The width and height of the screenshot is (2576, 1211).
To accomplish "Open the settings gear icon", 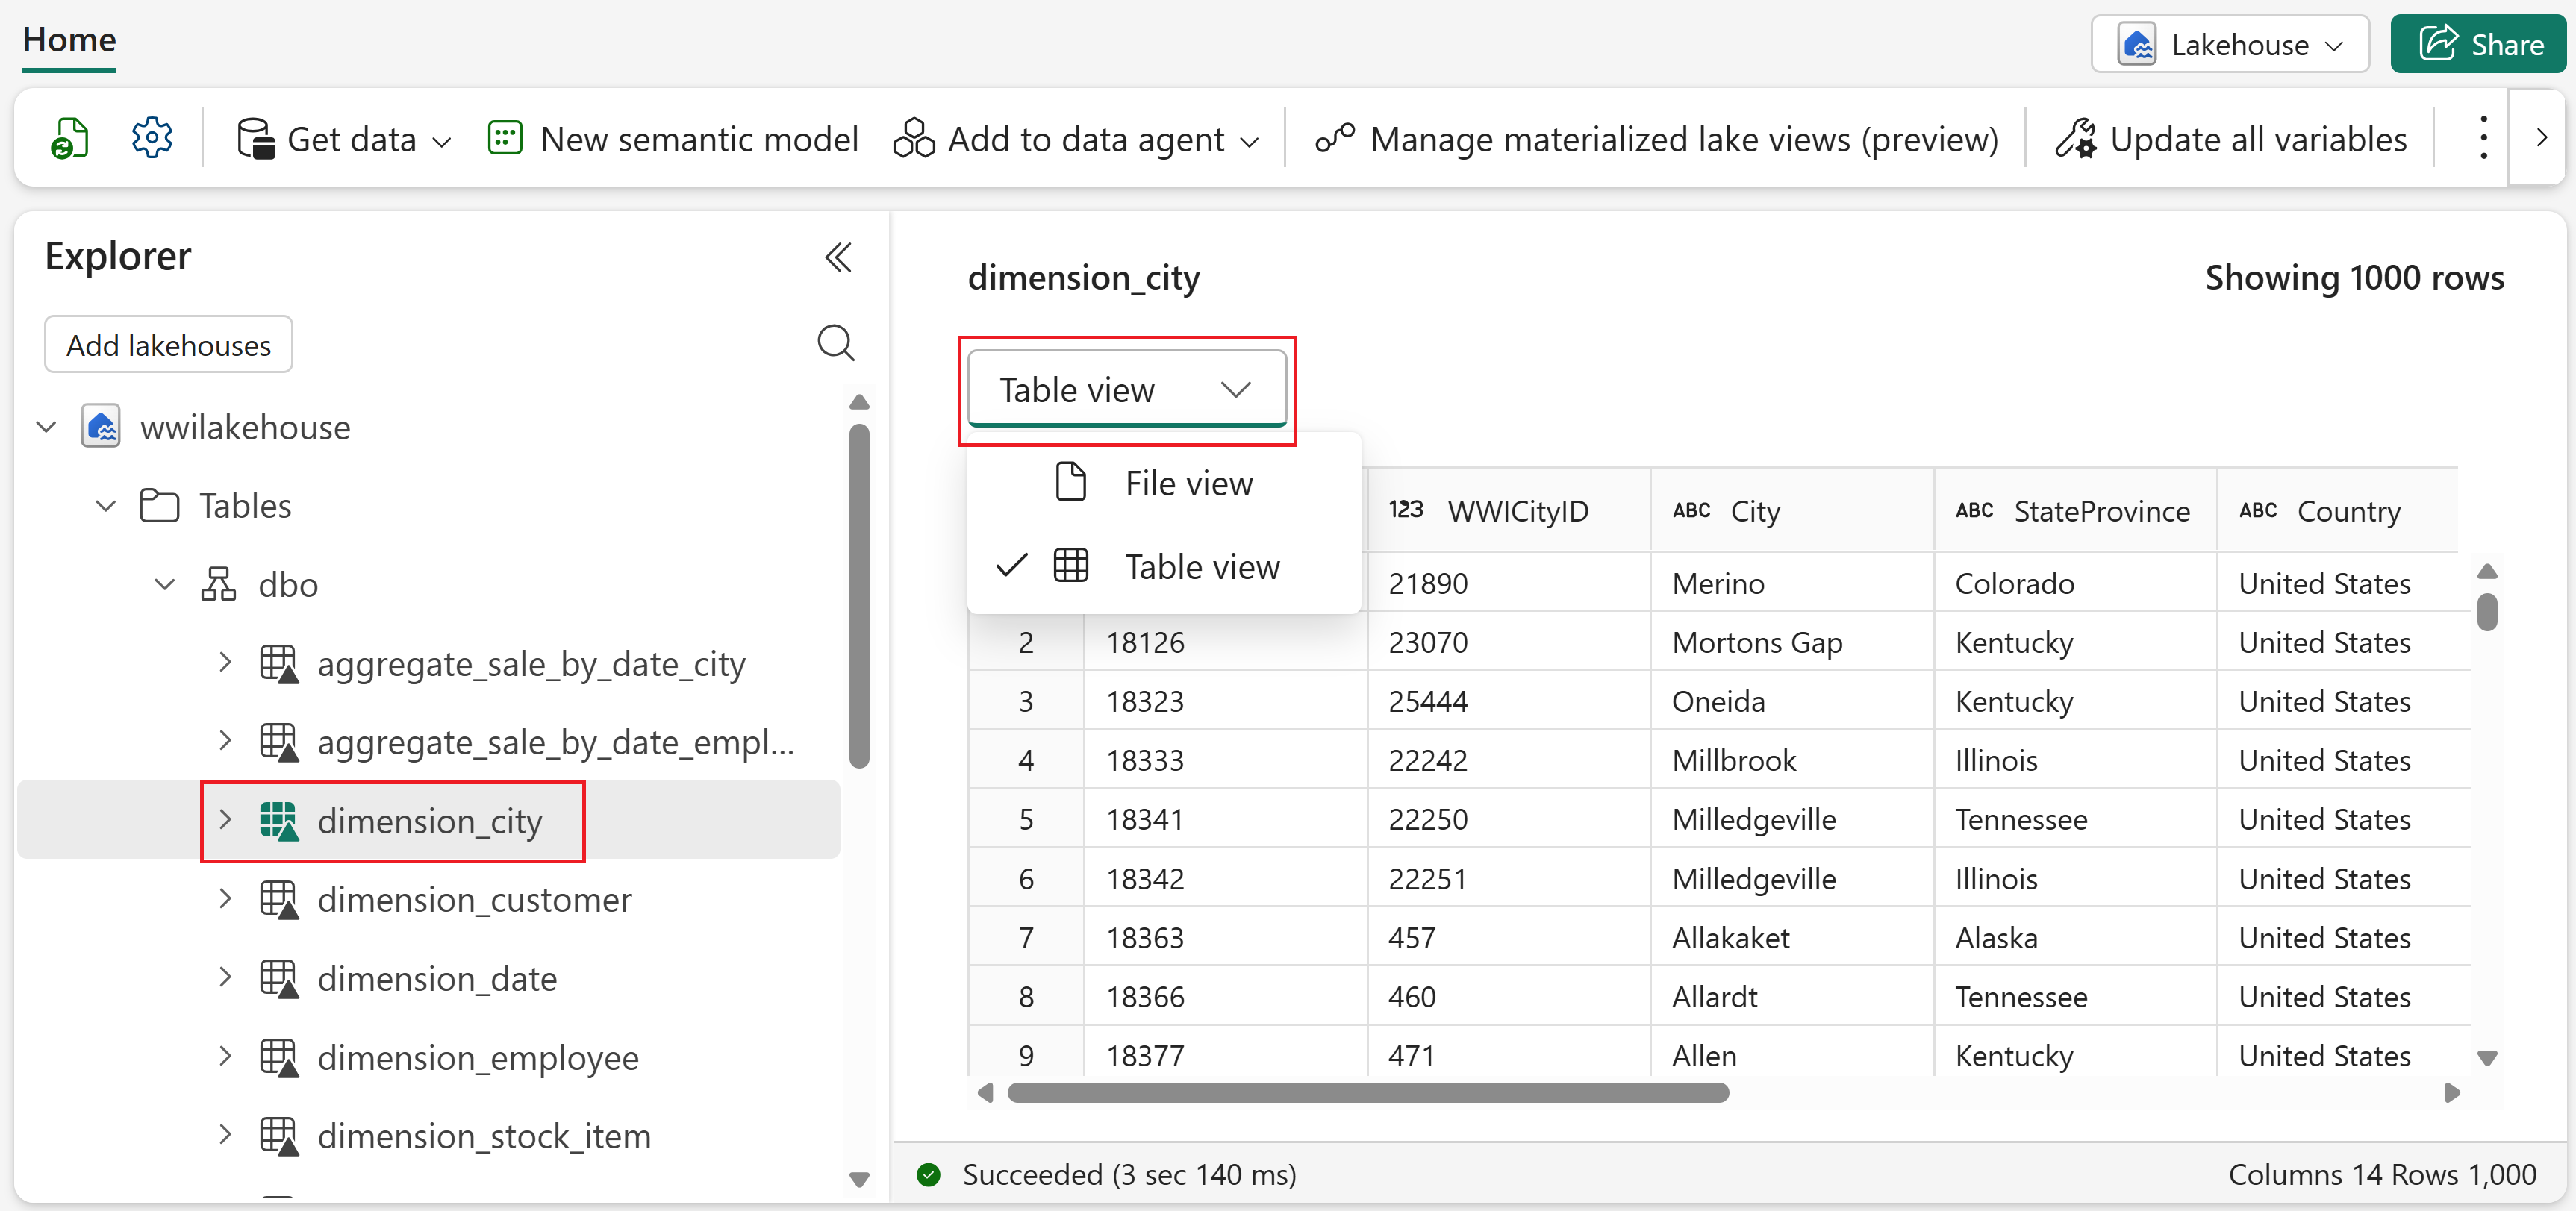I will 152,138.
